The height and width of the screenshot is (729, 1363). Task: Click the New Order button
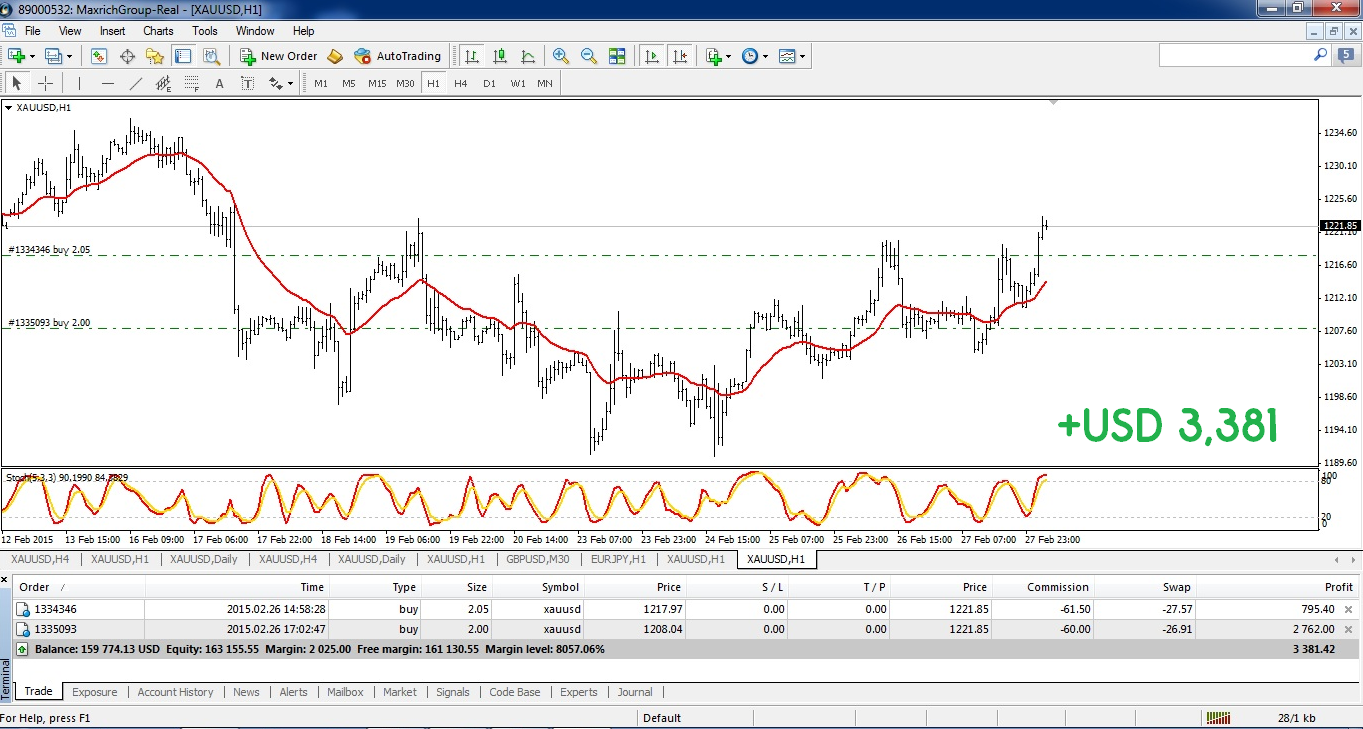point(279,57)
